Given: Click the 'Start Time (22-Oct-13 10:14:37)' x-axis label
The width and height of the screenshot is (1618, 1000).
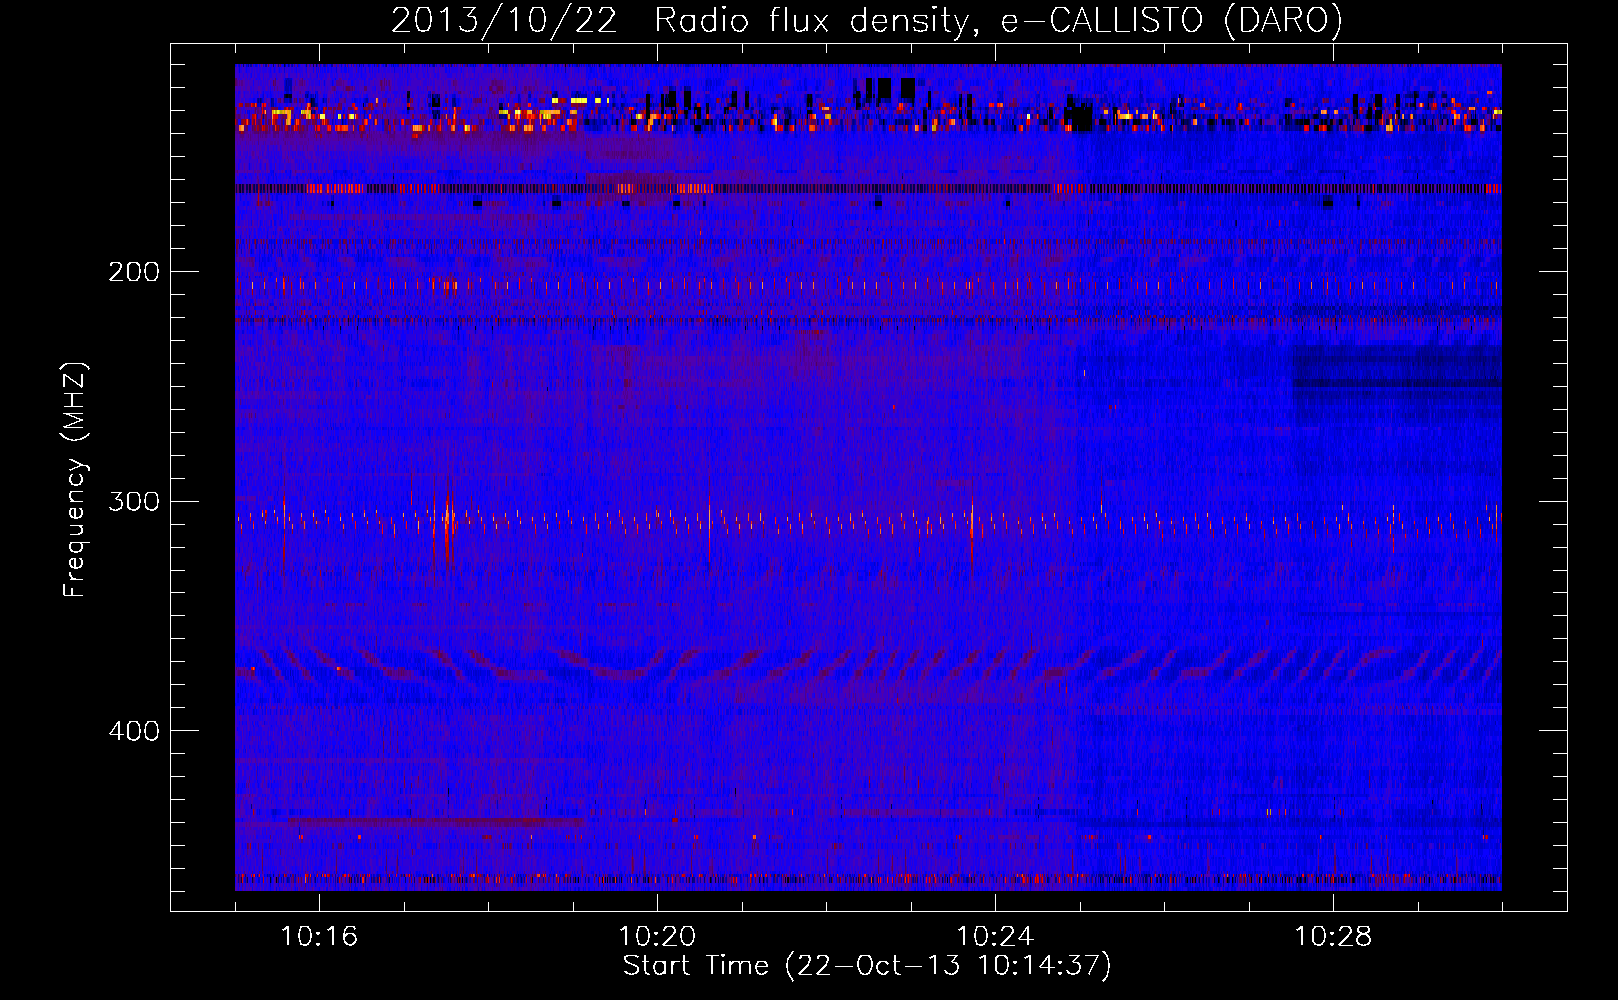Looking at the screenshot, I should (867, 966).
